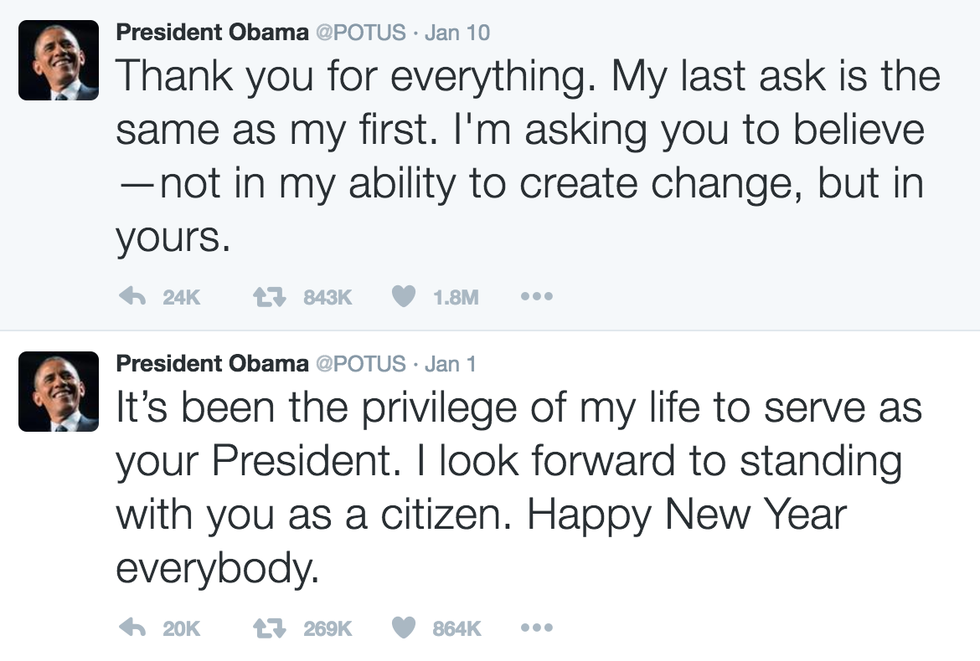Image resolution: width=980 pixels, height=661 pixels.
Task: Open more options on Jan 10 tweet
Action: [x=537, y=297]
